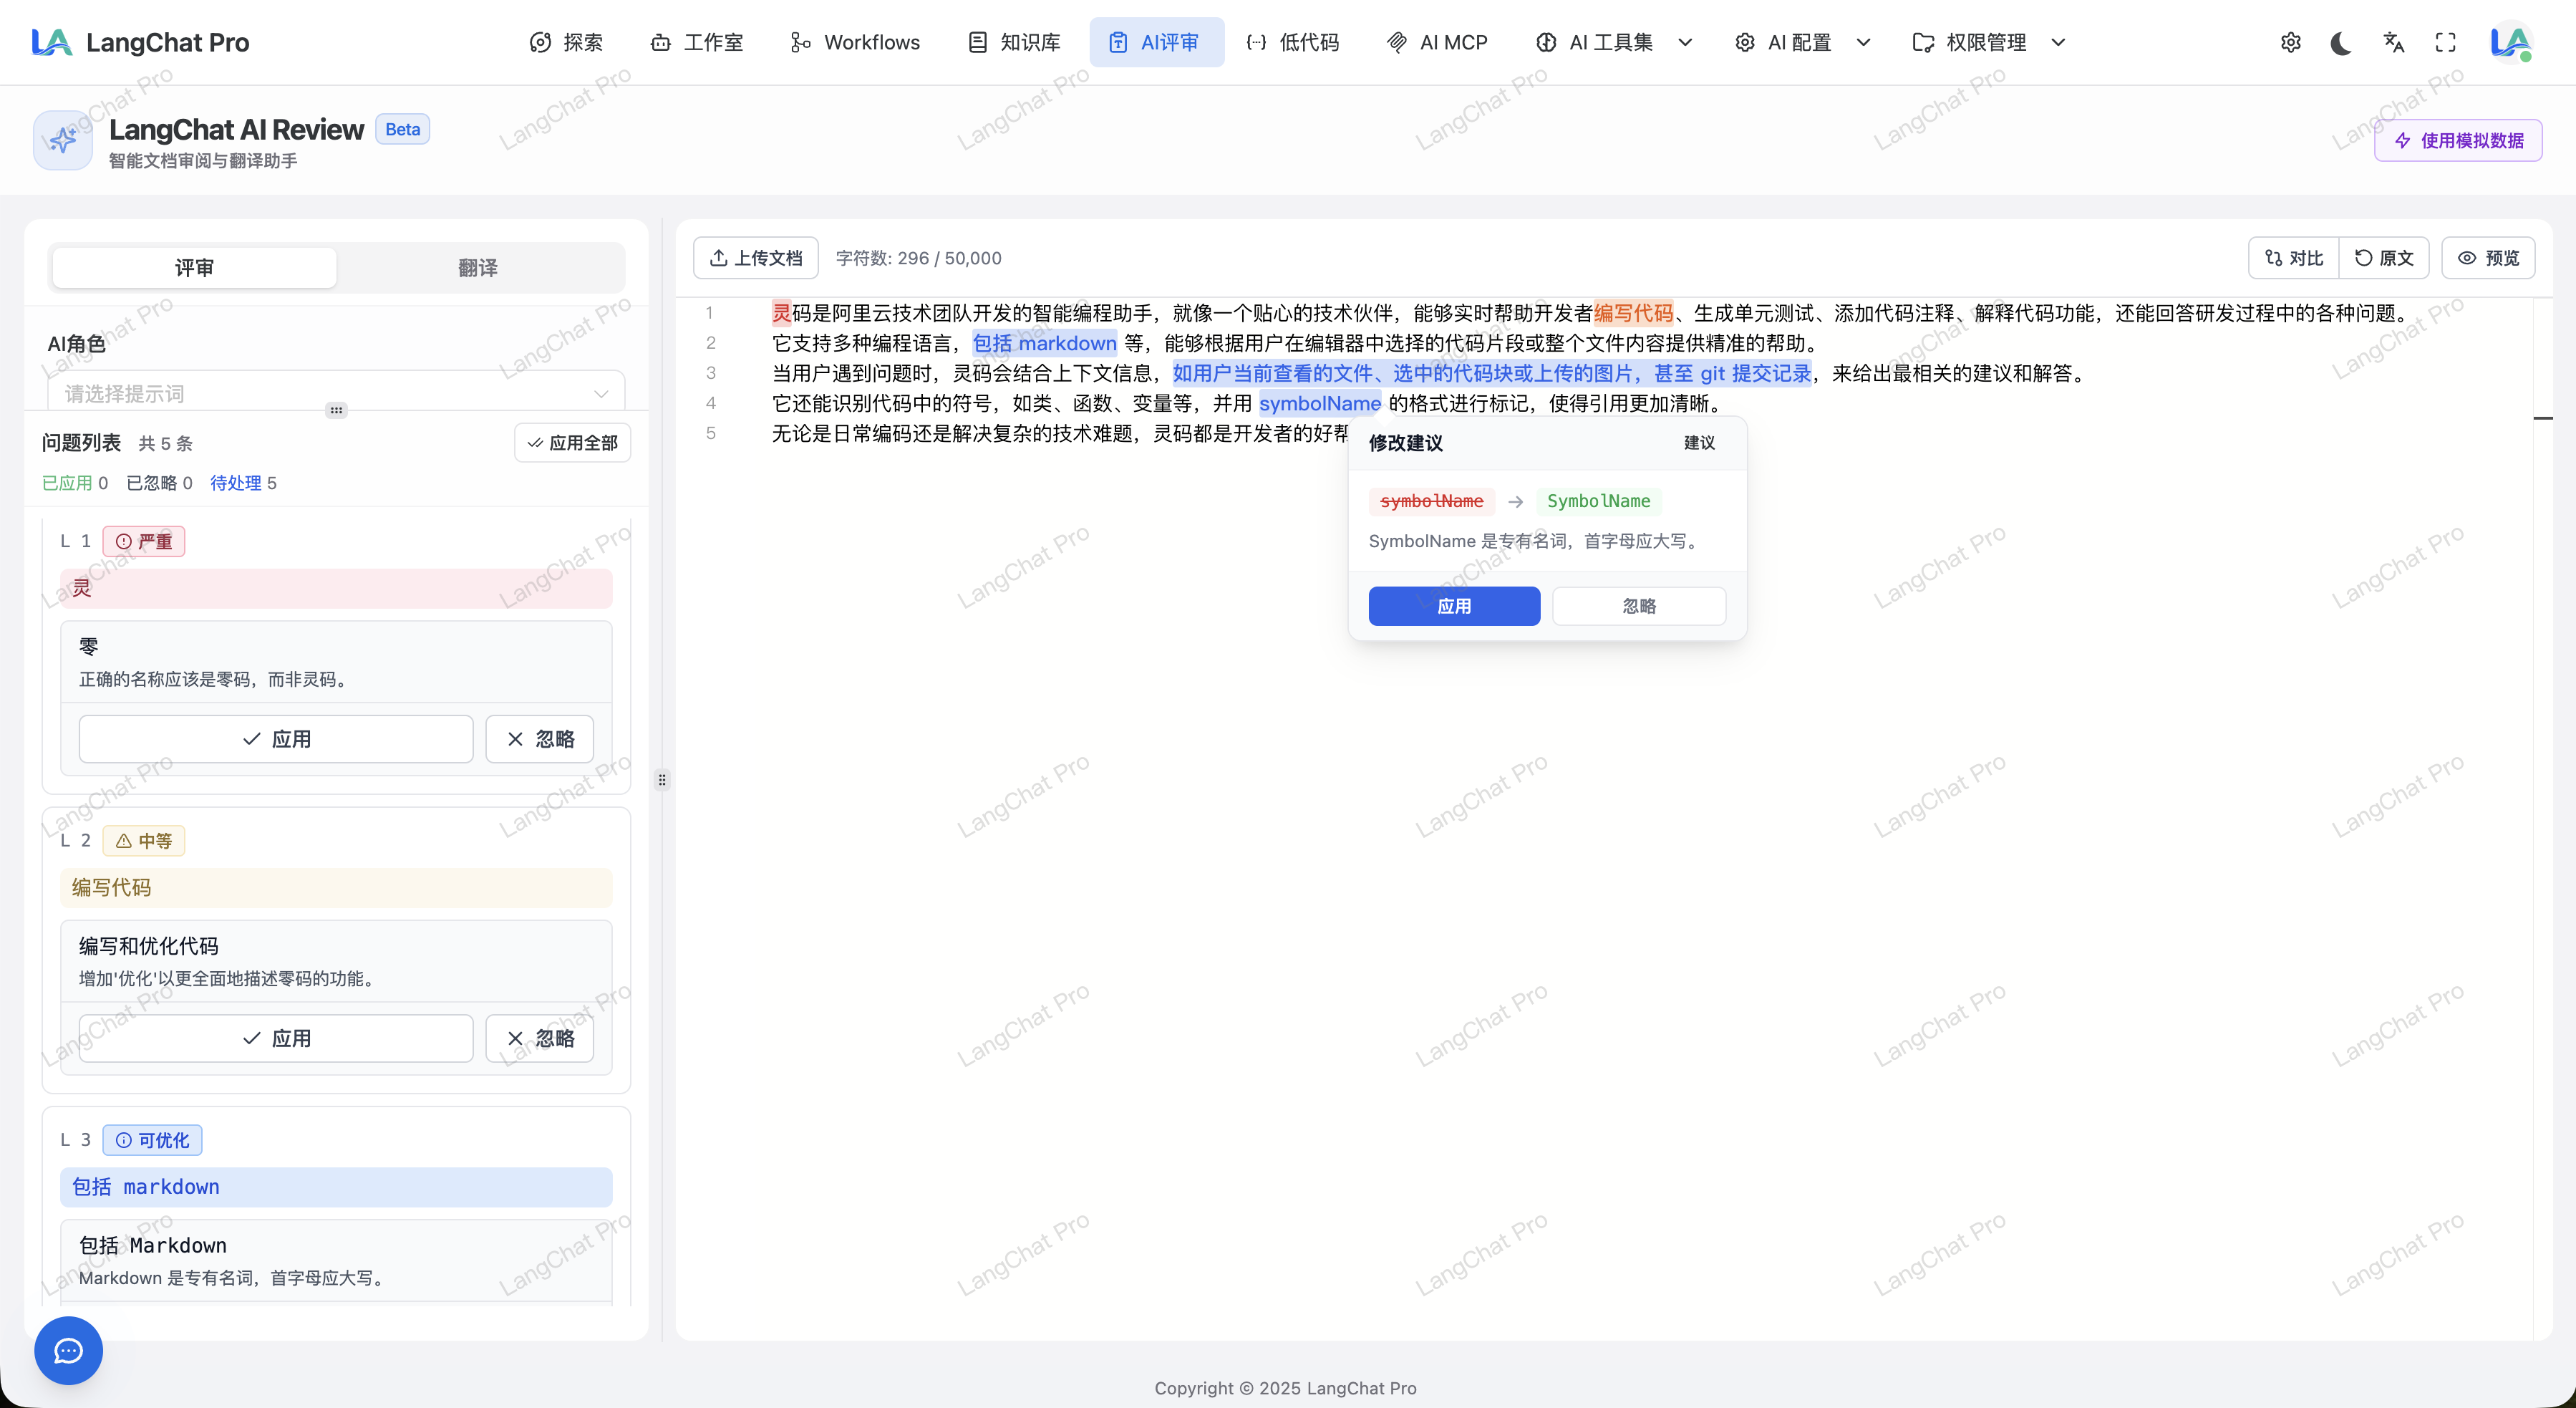Click the language translate icon
This screenshot has height=1408, width=2576.
click(x=2393, y=43)
